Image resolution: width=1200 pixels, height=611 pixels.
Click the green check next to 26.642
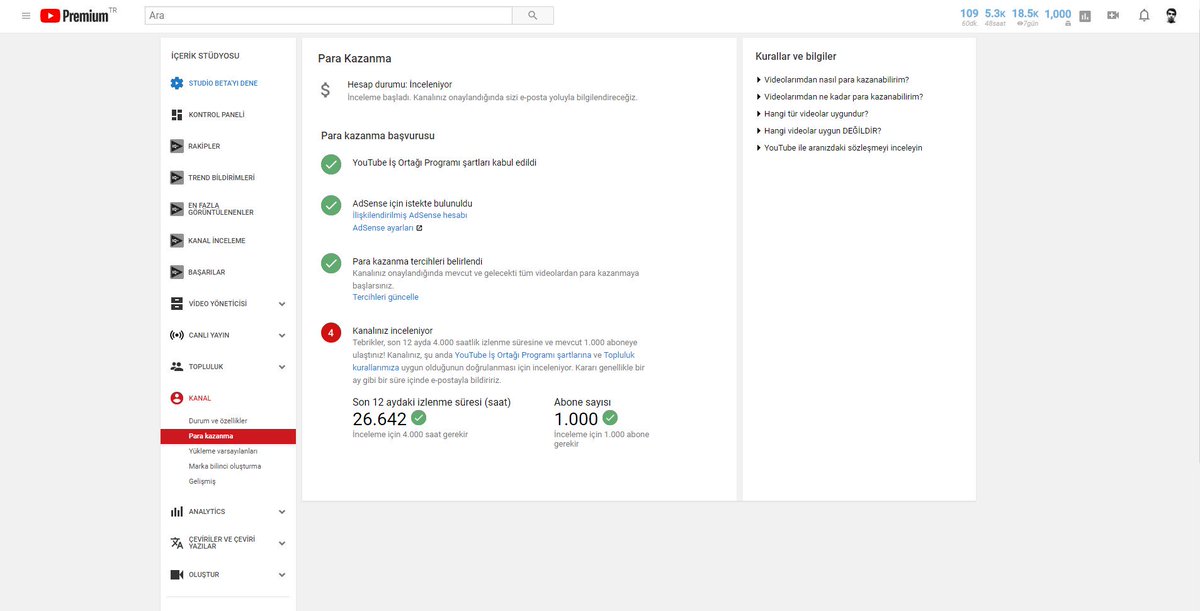(x=419, y=418)
